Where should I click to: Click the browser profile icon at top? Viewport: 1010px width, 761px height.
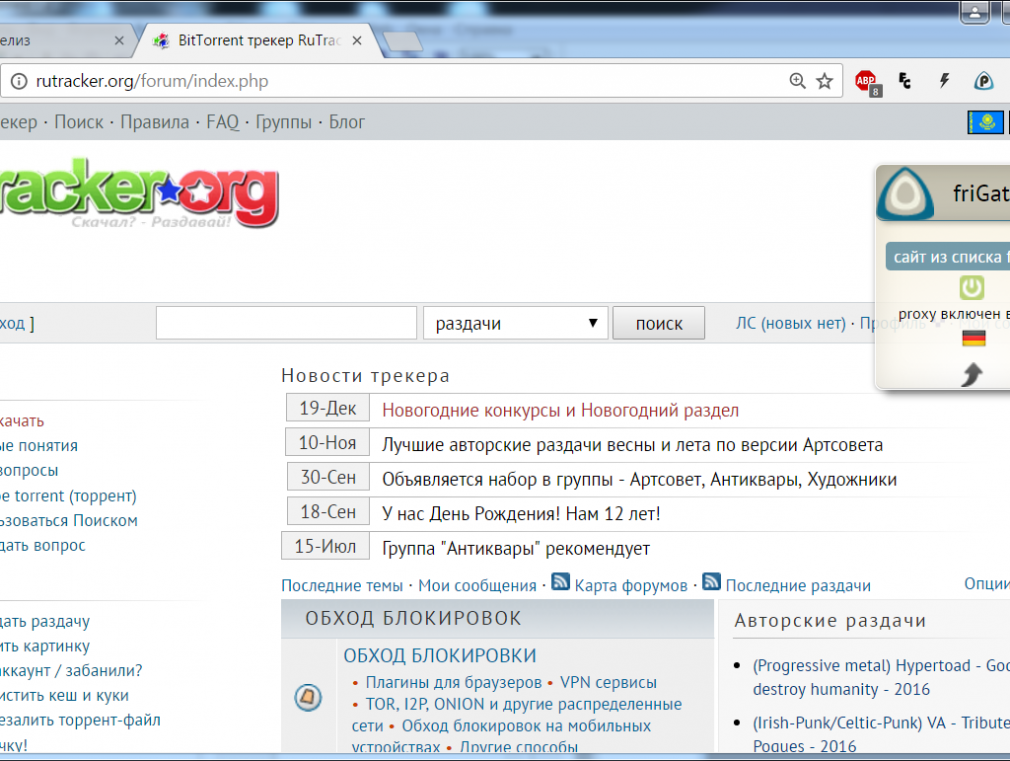(x=975, y=12)
